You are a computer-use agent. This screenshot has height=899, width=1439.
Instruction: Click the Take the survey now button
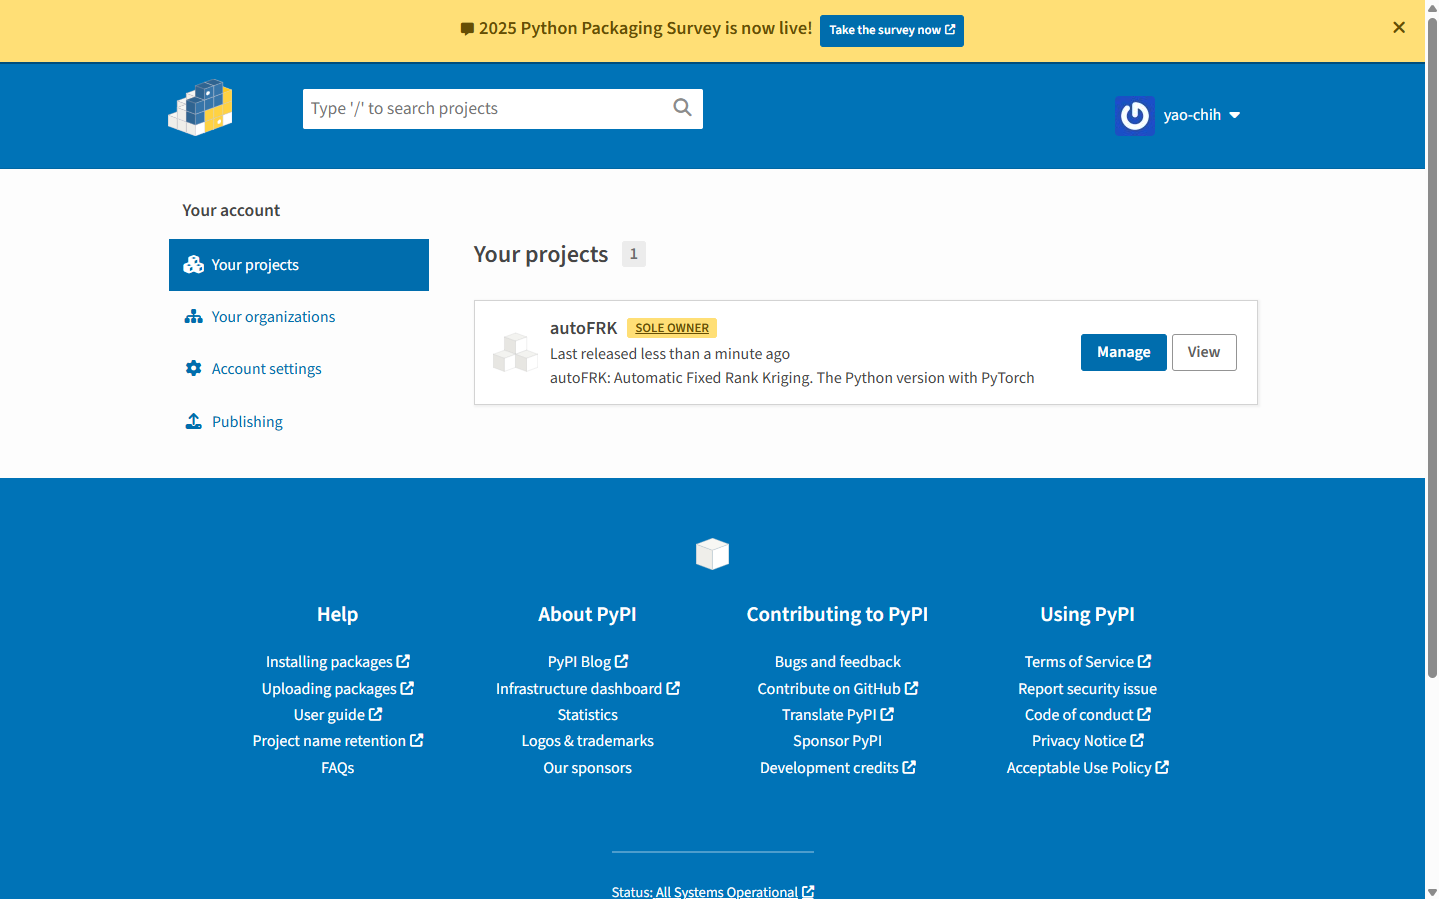[x=892, y=30]
